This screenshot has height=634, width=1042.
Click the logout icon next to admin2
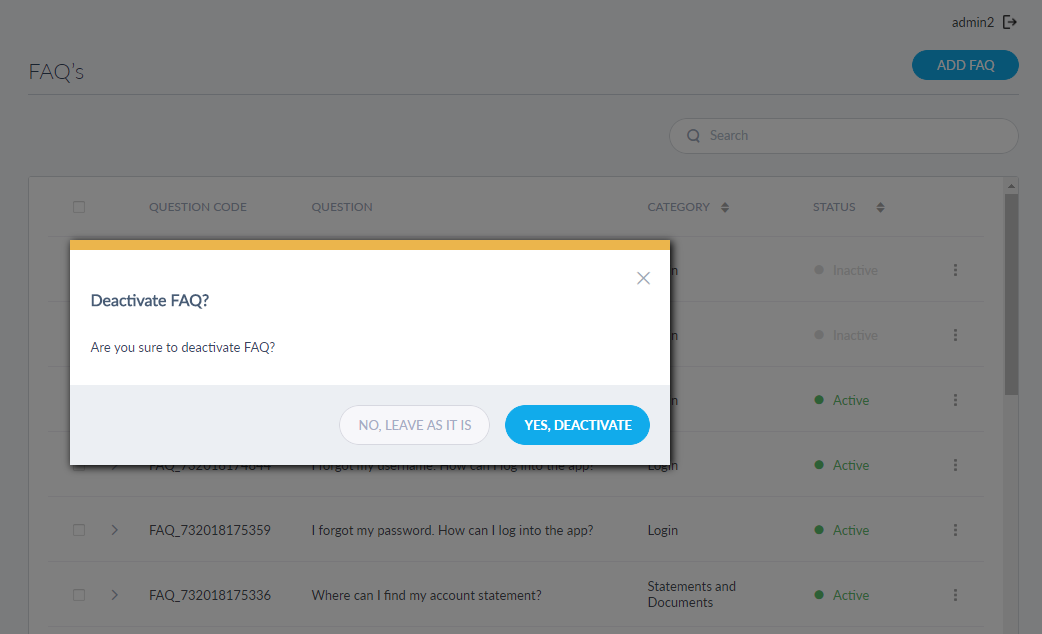1010,22
